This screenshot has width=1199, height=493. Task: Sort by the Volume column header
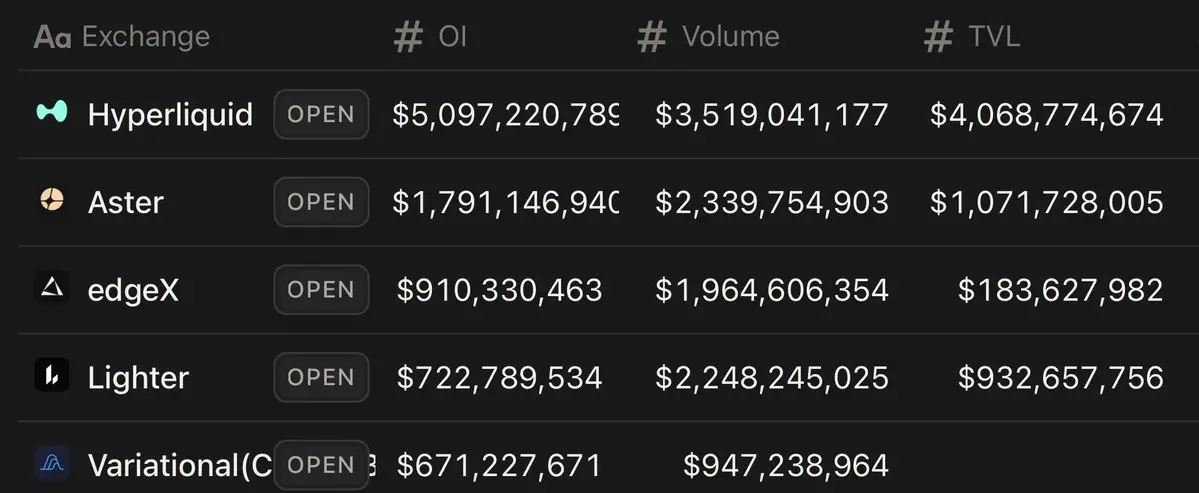730,37
